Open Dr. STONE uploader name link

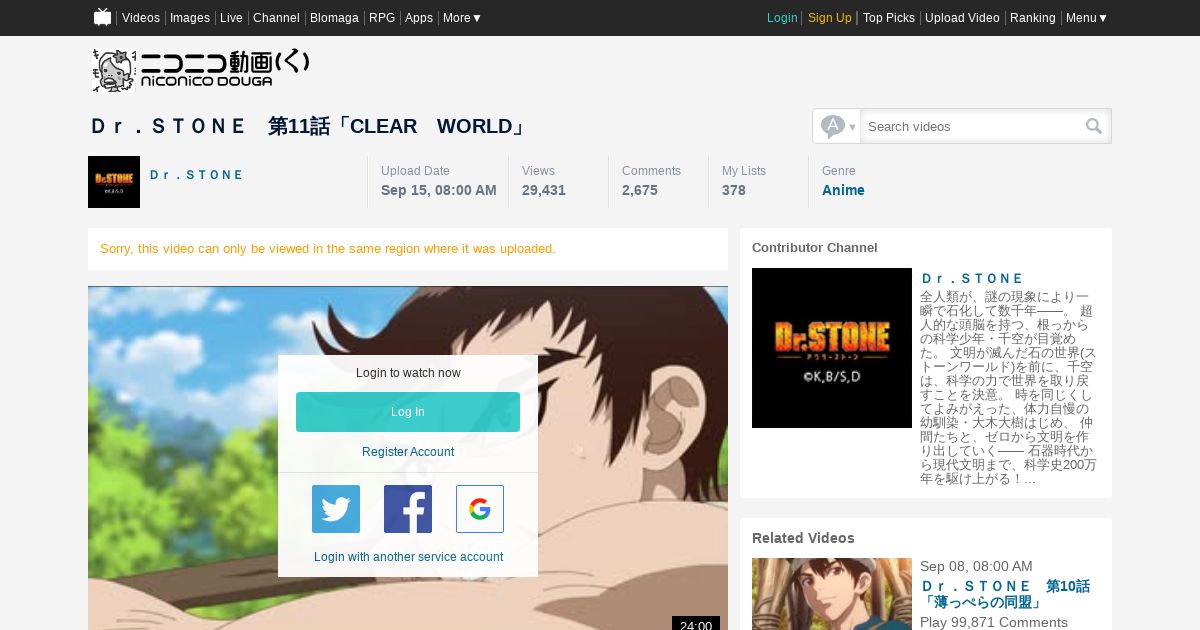(196, 175)
